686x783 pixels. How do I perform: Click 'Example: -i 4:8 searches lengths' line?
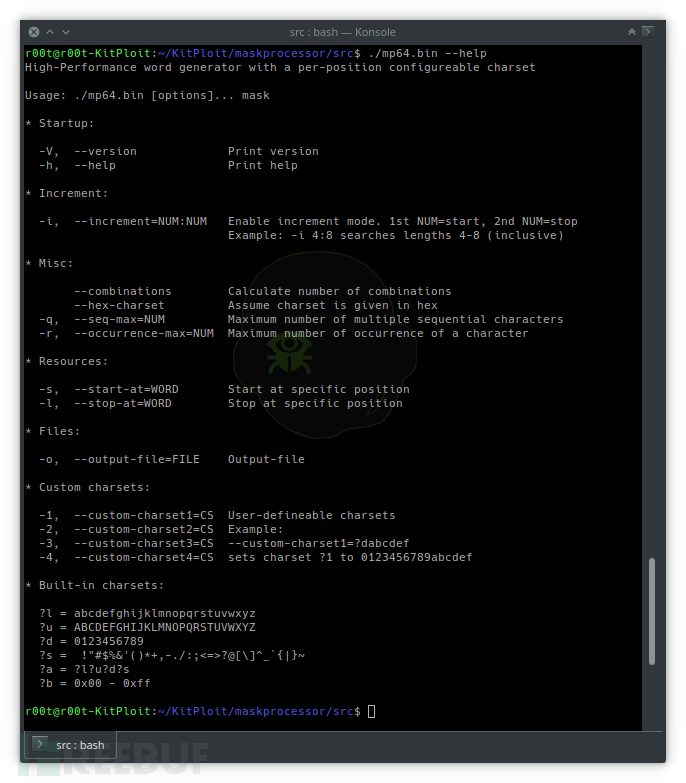pos(395,235)
